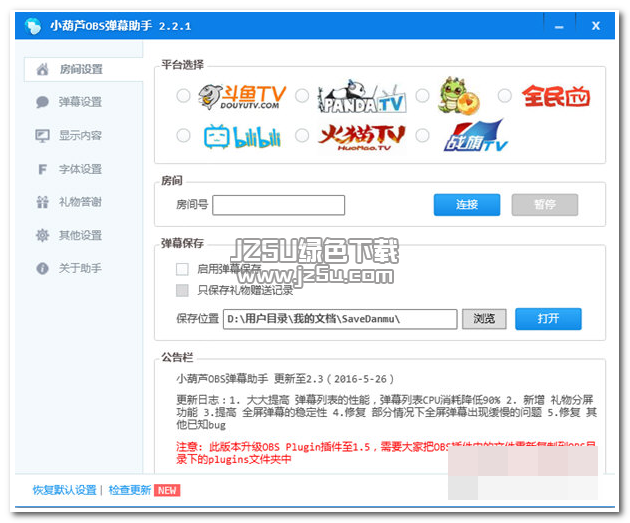
Task: Click the 检查更新 link
Action: click(130, 490)
